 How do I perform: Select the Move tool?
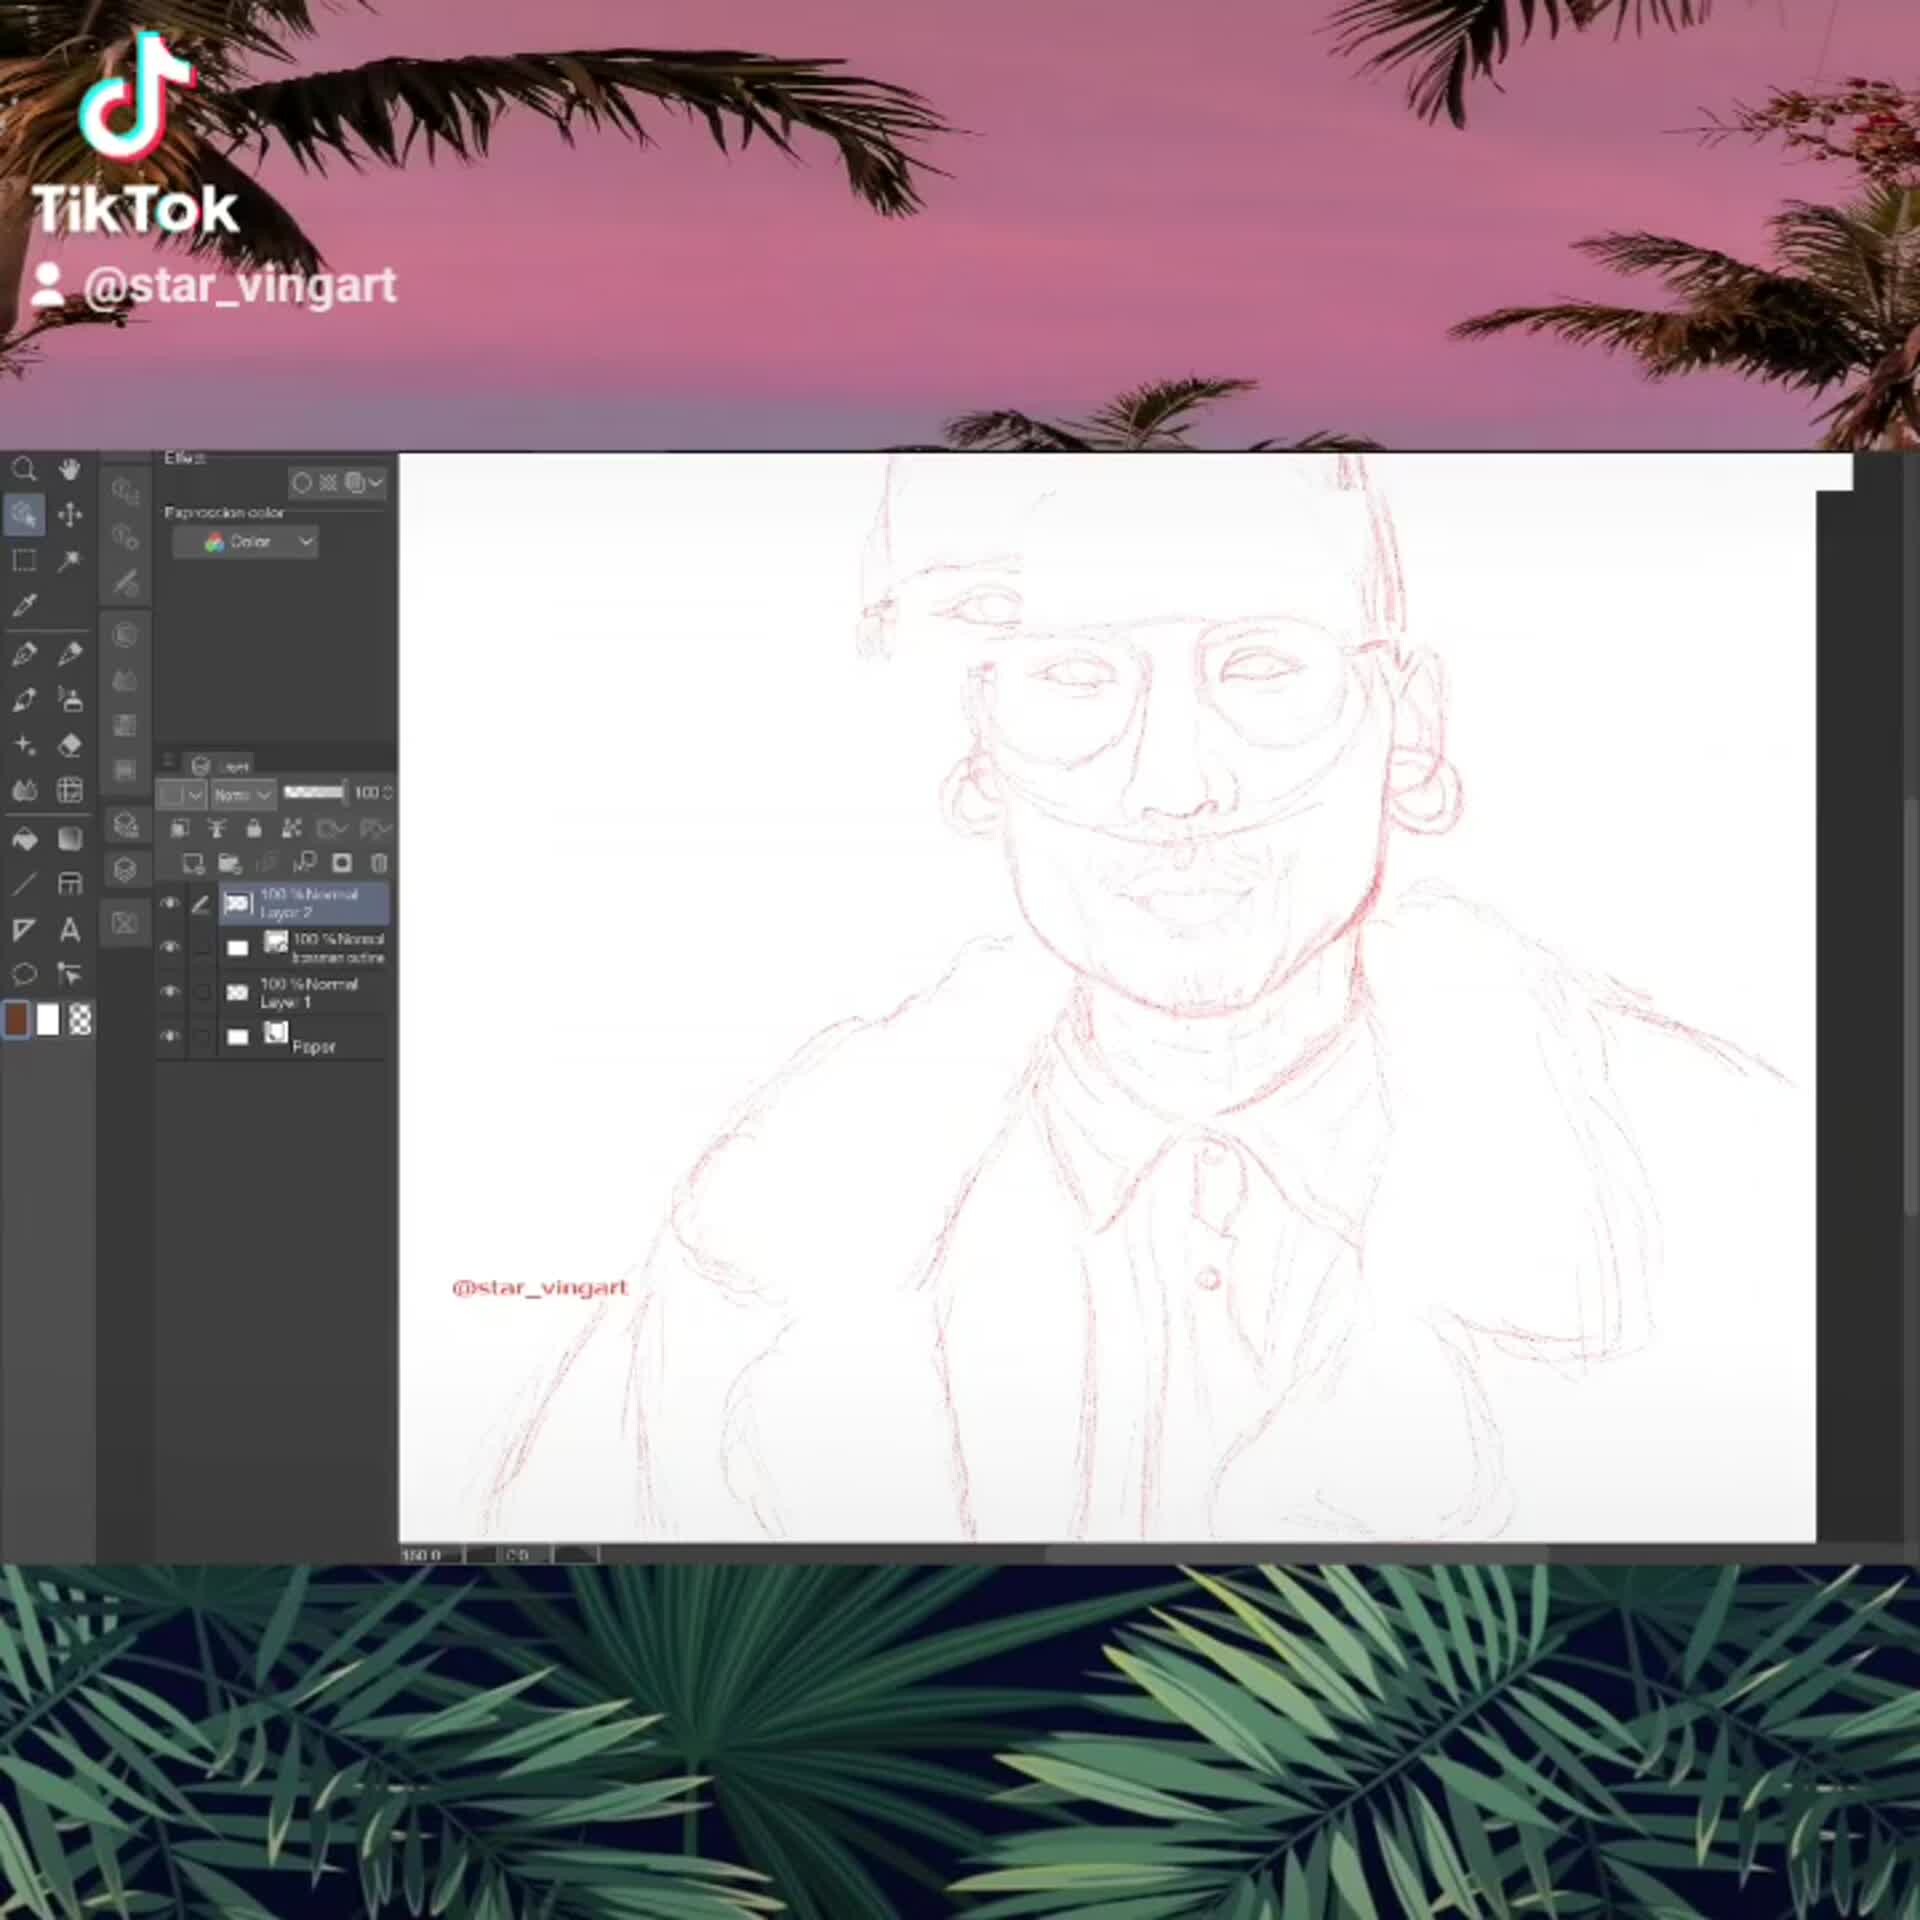71,515
